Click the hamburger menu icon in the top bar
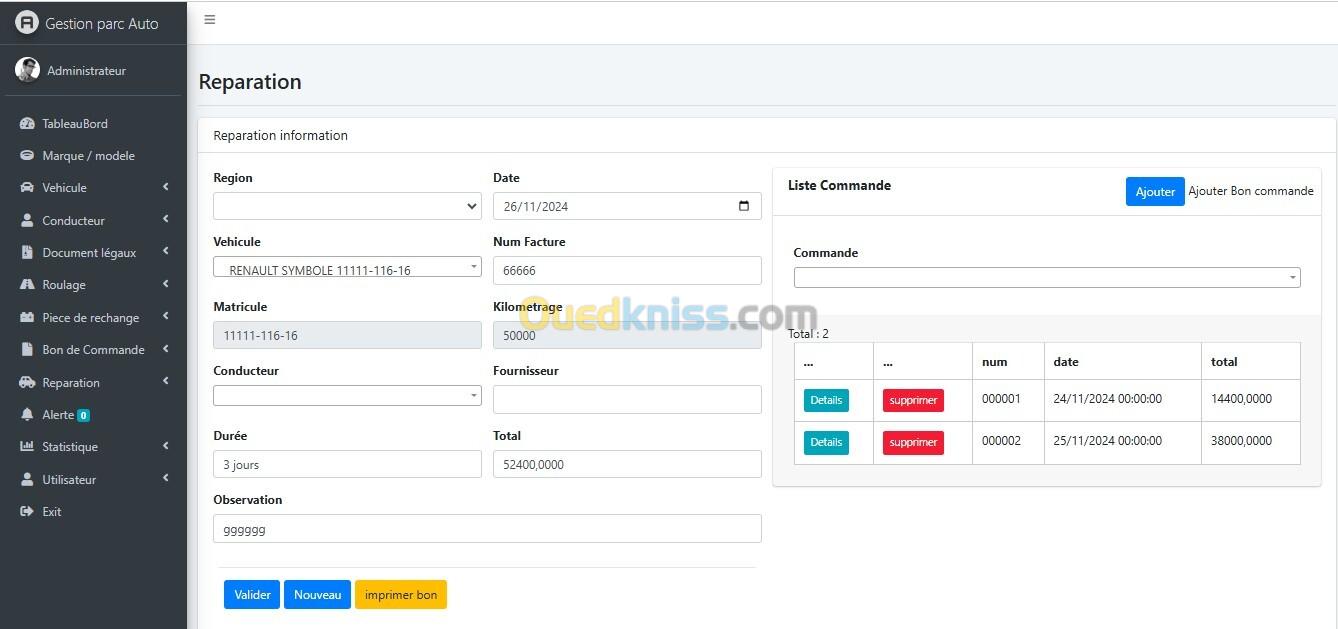Image resolution: width=1338 pixels, height=629 pixels. point(209,20)
